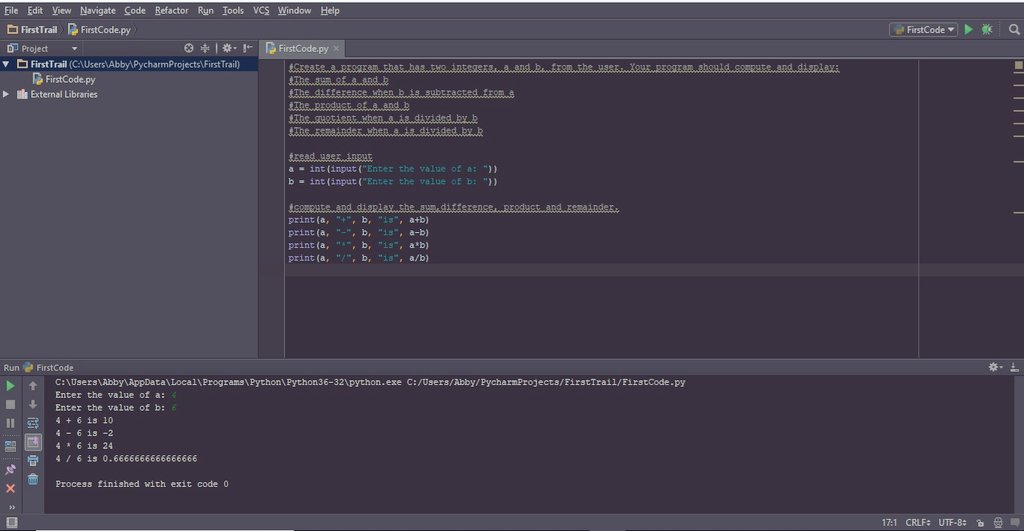The image size is (1024, 531).
Task: Clear console with trash icon
Action: [33, 479]
